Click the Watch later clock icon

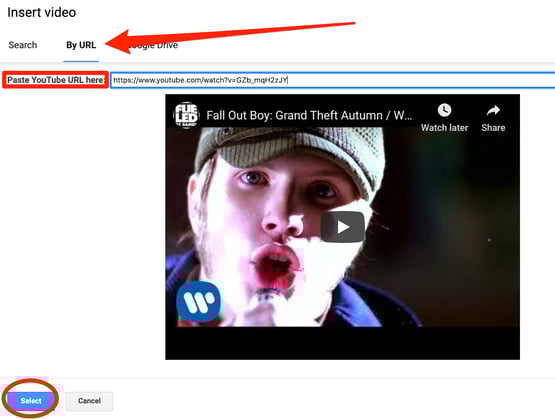444,110
